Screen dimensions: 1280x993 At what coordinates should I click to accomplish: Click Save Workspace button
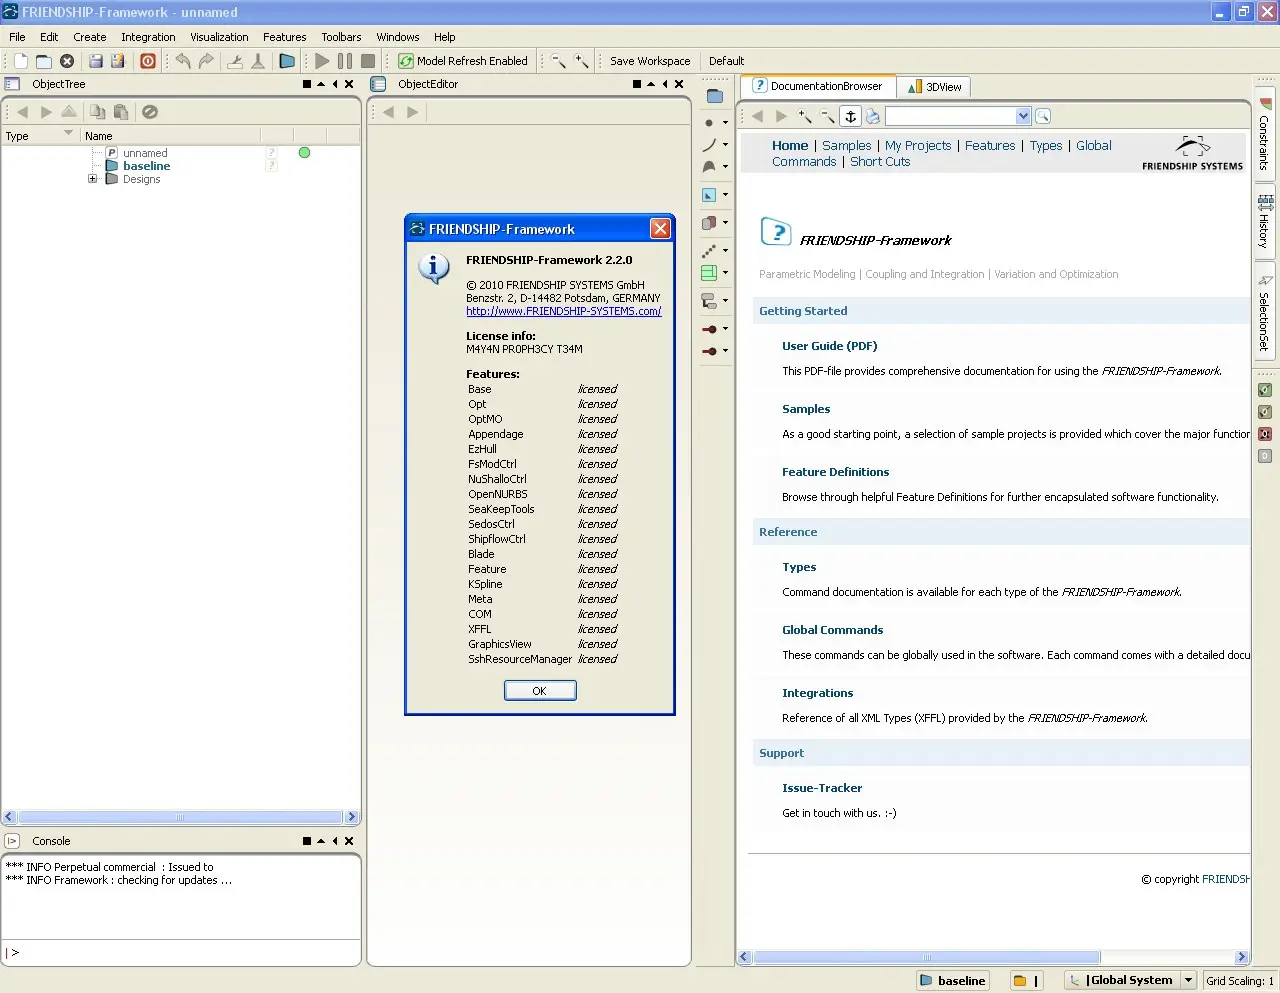tap(650, 61)
